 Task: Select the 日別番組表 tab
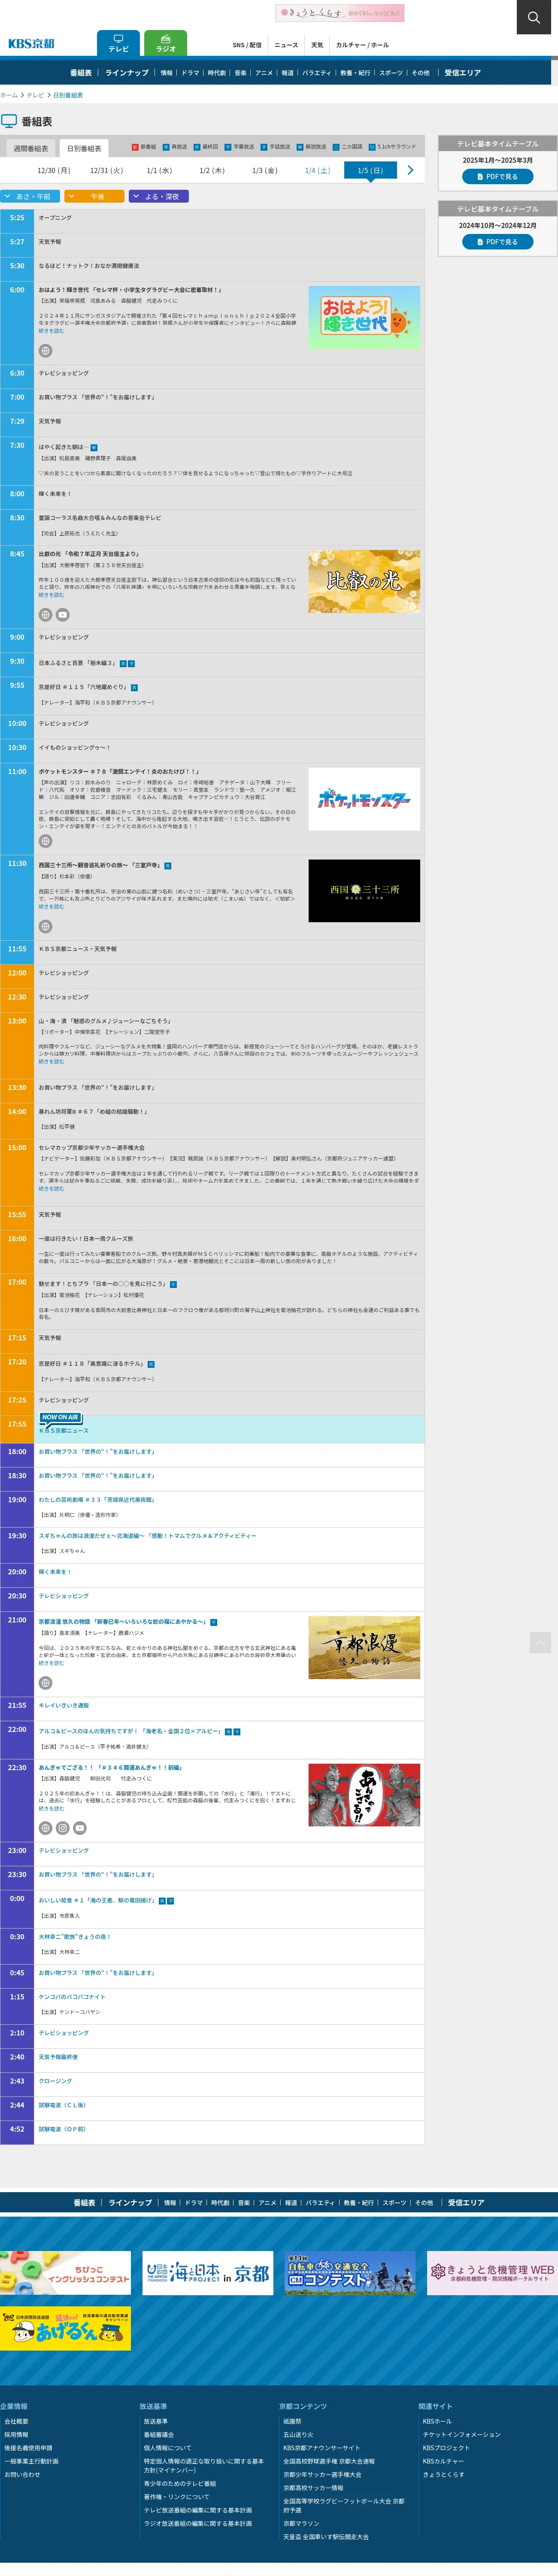(x=84, y=148)
